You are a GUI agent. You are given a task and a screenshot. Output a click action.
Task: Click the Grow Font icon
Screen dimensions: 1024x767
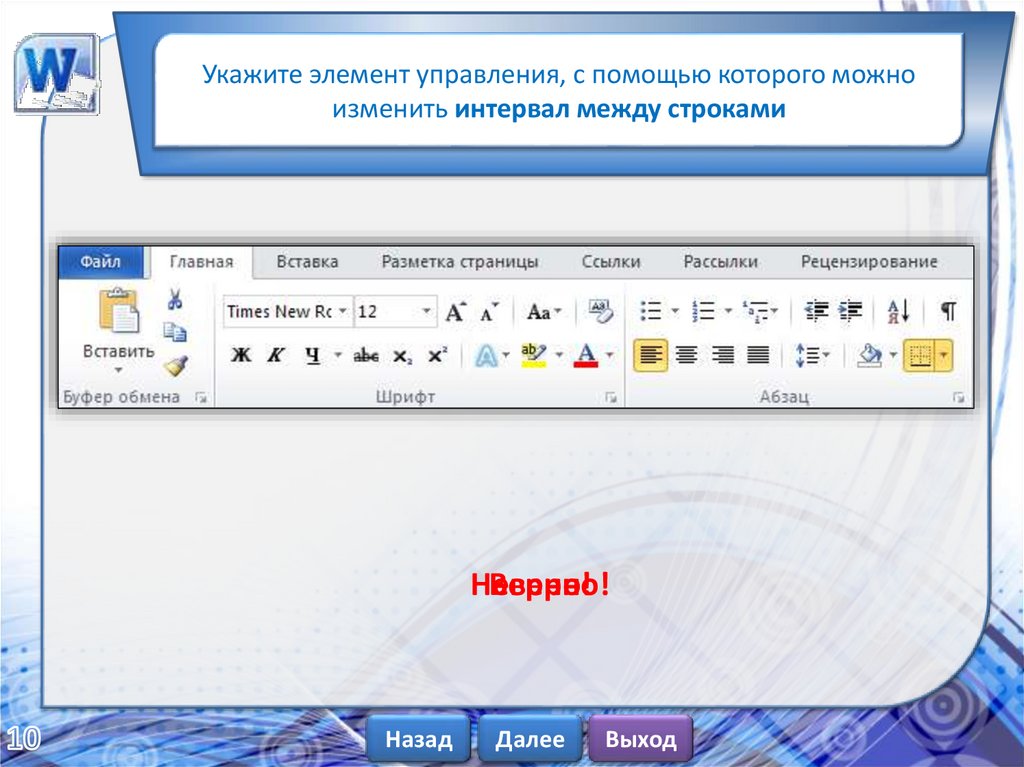(x=456, y=312)
